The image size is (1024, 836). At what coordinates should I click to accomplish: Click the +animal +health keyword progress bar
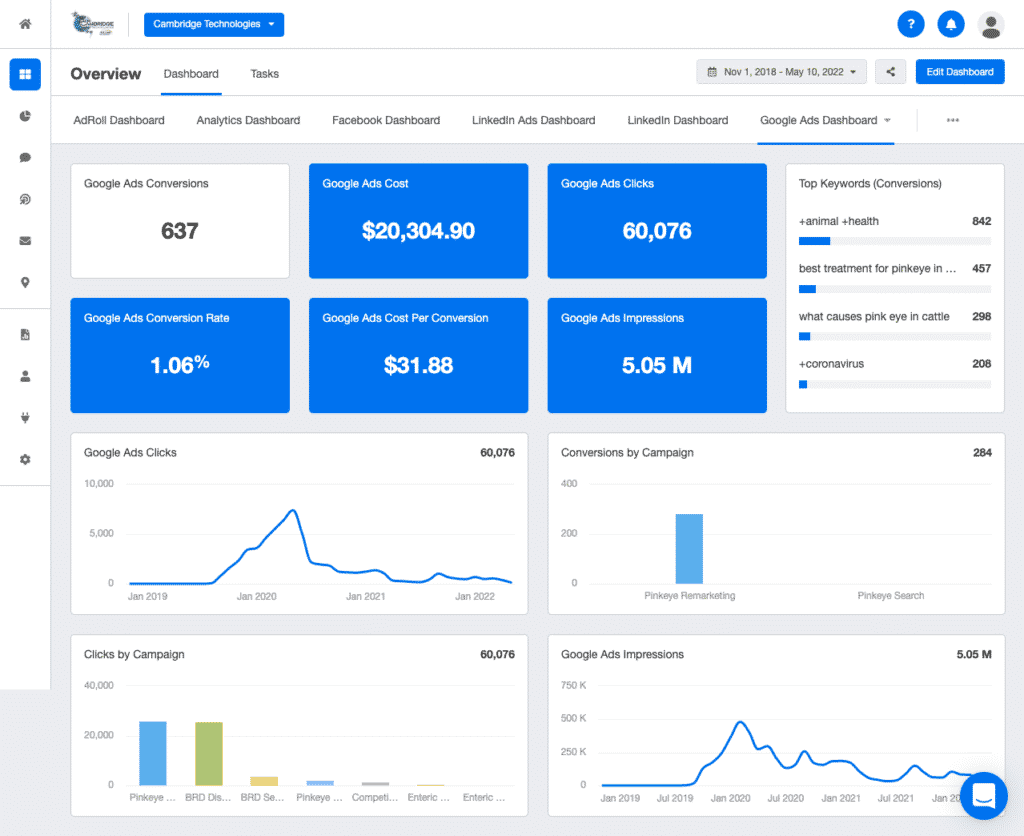pos(895,241)
